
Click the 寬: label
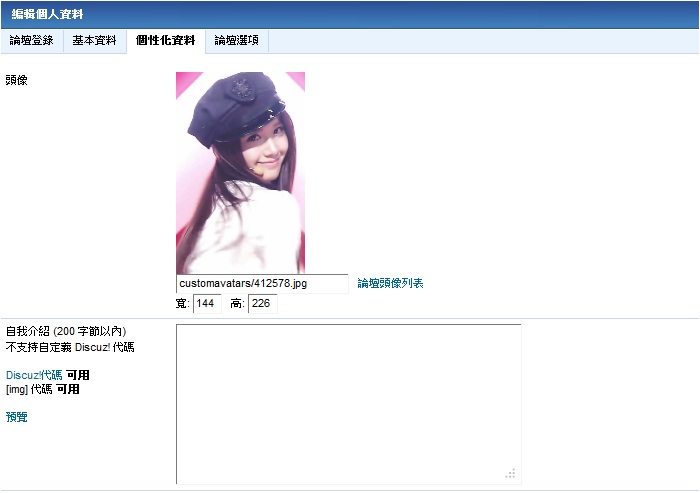(183, 304)
